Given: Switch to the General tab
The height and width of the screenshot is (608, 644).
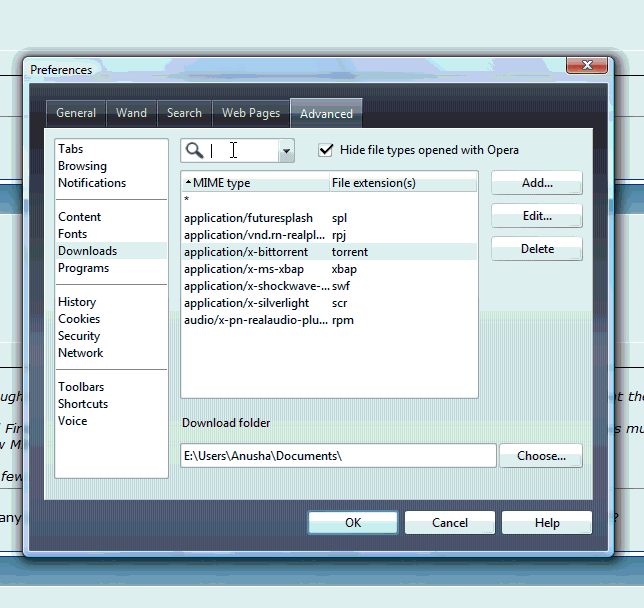Looking at the screenshot, I should click(x=76, y=113).
